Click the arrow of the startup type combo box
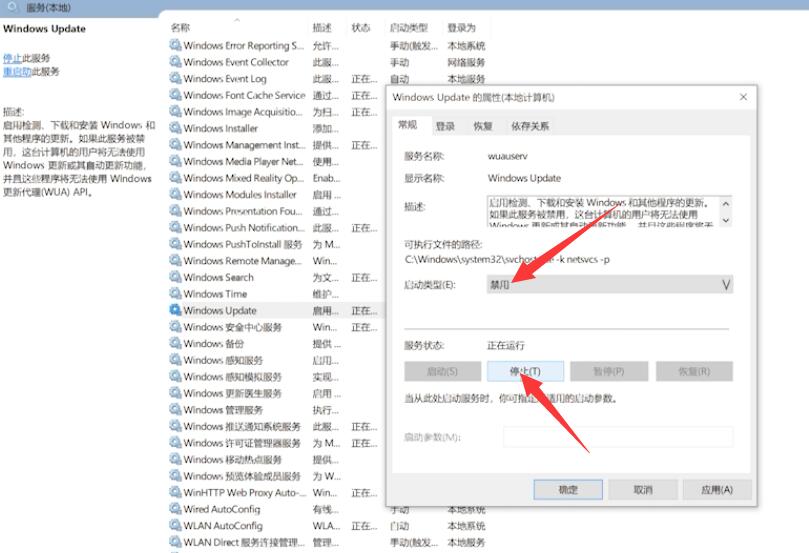 coord(725,284)
